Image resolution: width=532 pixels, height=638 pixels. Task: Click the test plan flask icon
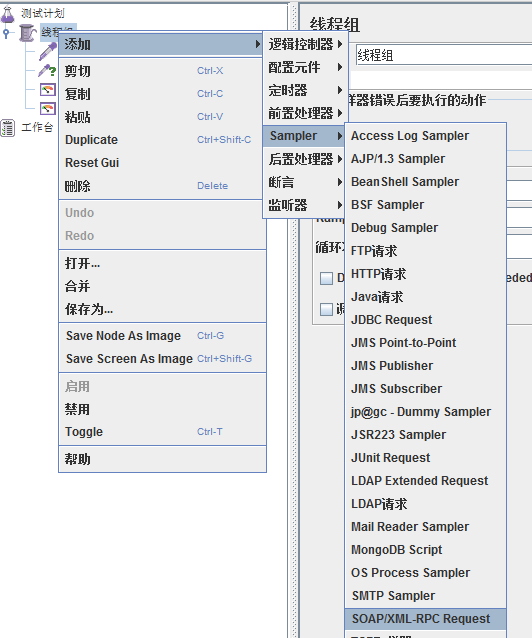pos(8,14)
